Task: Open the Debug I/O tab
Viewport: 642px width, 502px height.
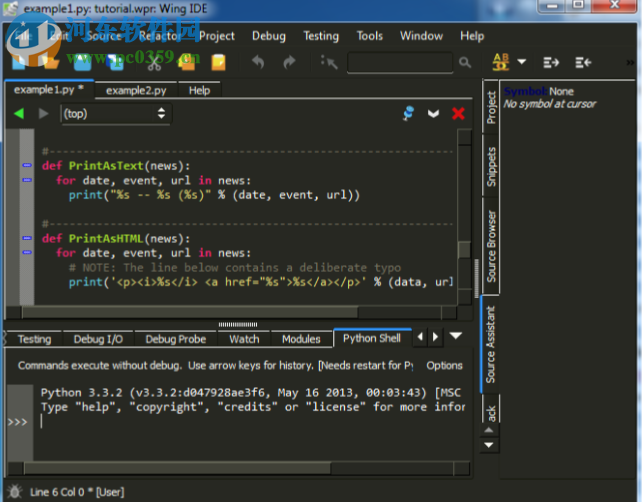Action: (98, 339)
